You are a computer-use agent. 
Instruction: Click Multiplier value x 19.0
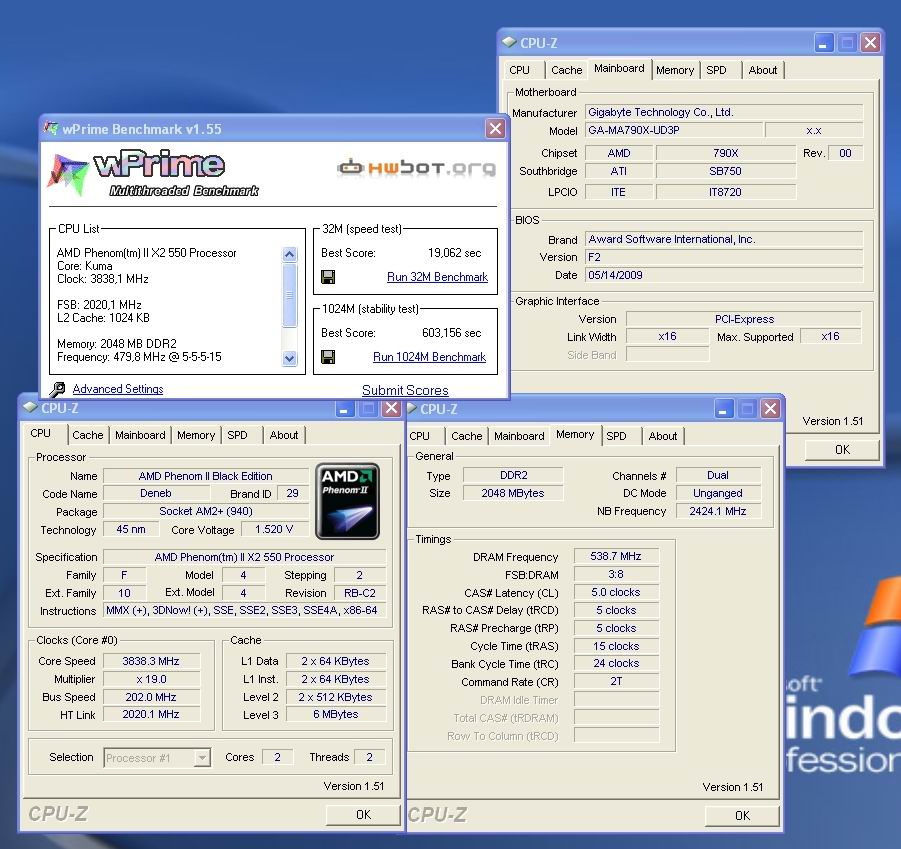151,679
